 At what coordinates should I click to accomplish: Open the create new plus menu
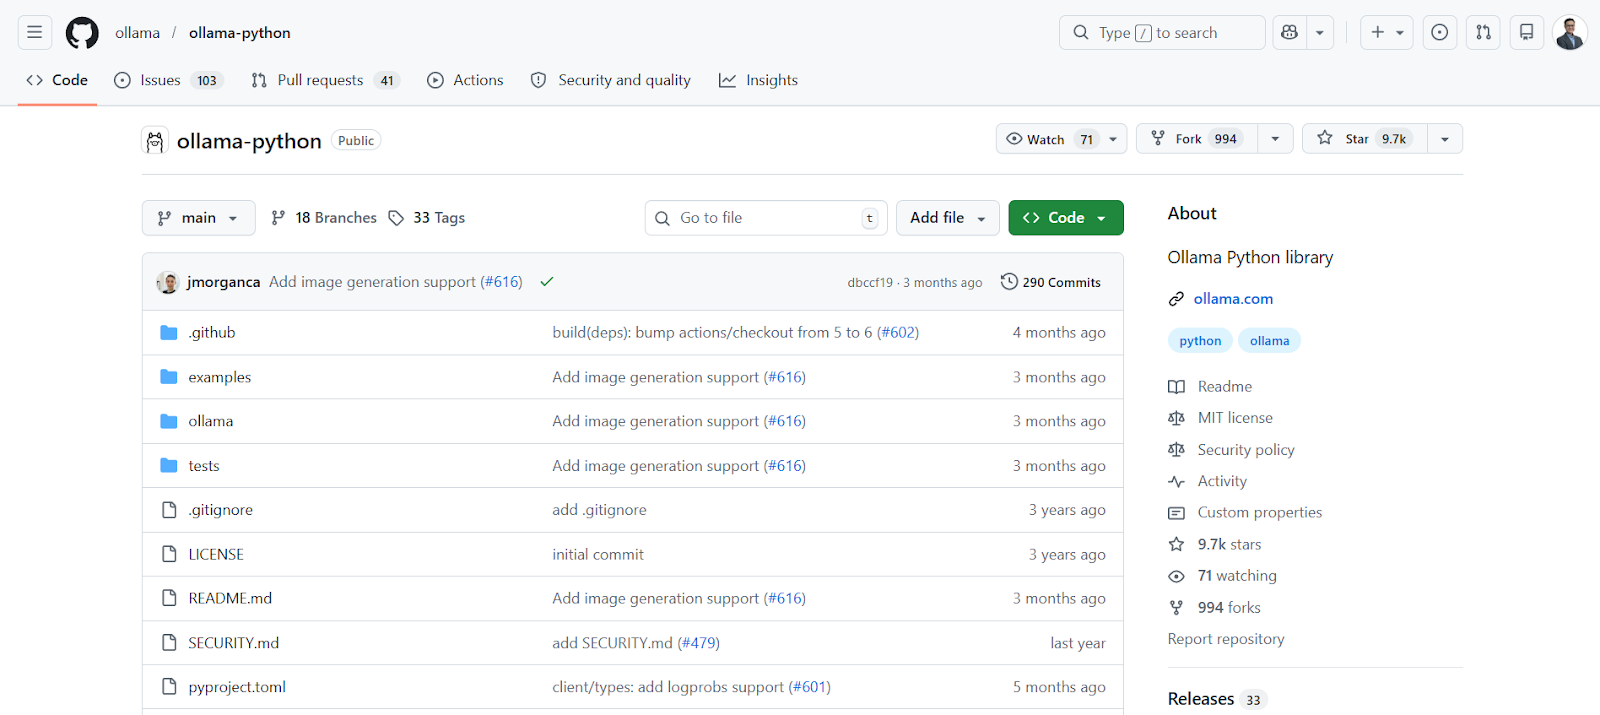point(1387,33)
